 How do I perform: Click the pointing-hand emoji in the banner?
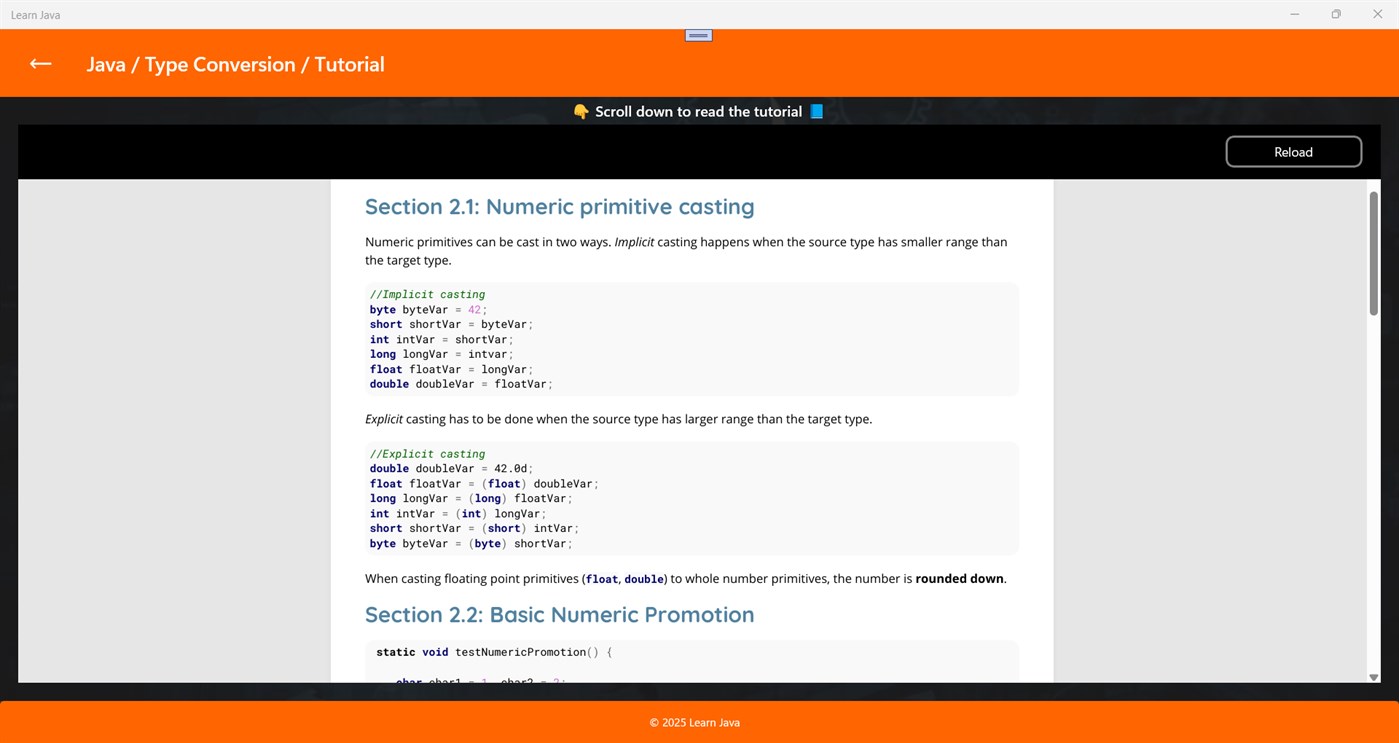point(580,111)
